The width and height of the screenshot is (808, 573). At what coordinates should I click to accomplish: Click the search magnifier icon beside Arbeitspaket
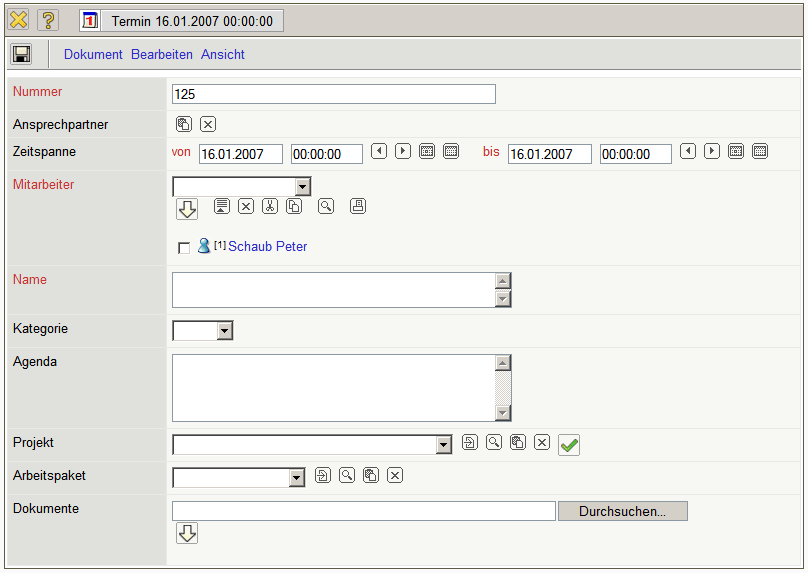(347, 475)
